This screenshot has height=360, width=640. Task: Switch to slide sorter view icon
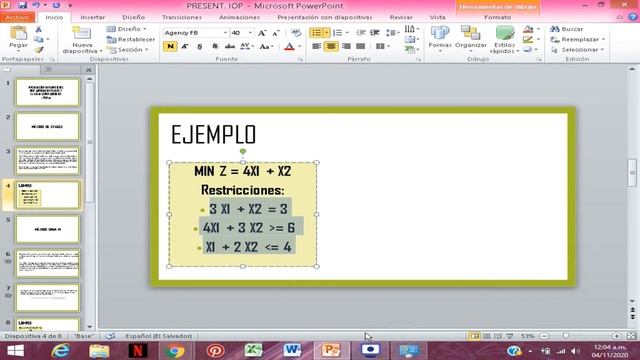pyautogui.click(x=487, y=336)
